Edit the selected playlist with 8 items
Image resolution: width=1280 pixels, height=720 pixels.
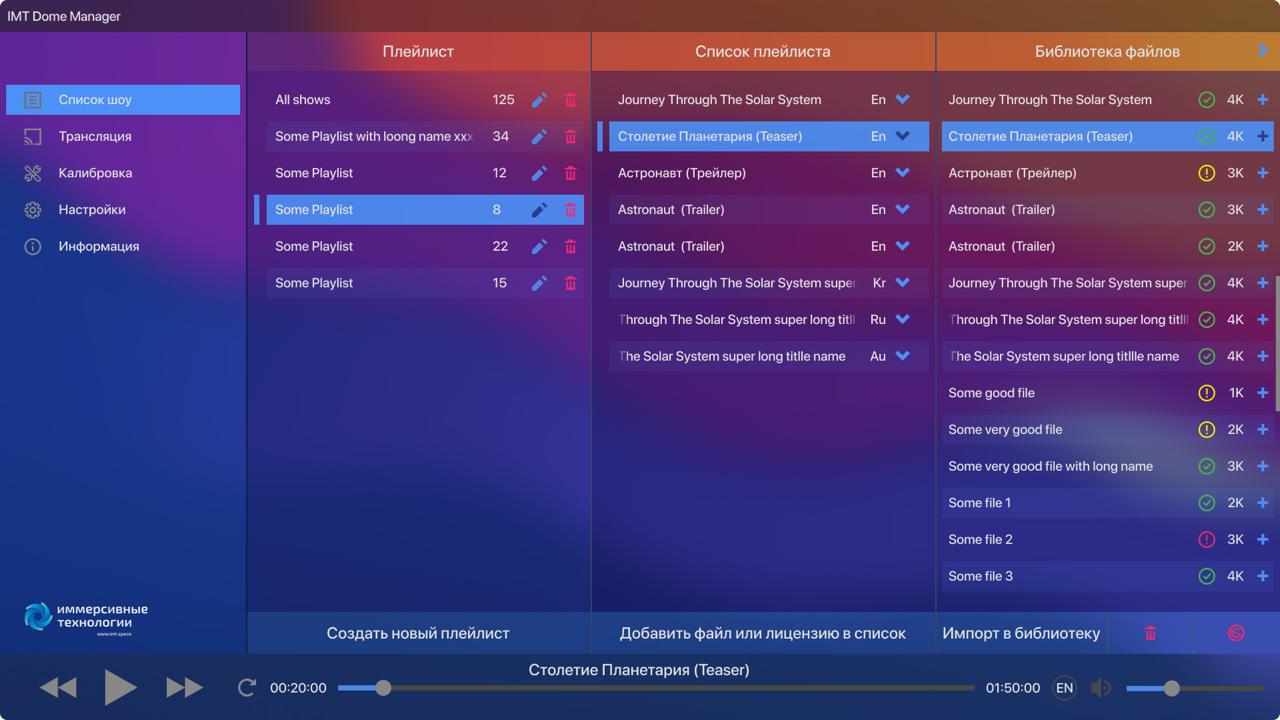[x=539, y=210]
